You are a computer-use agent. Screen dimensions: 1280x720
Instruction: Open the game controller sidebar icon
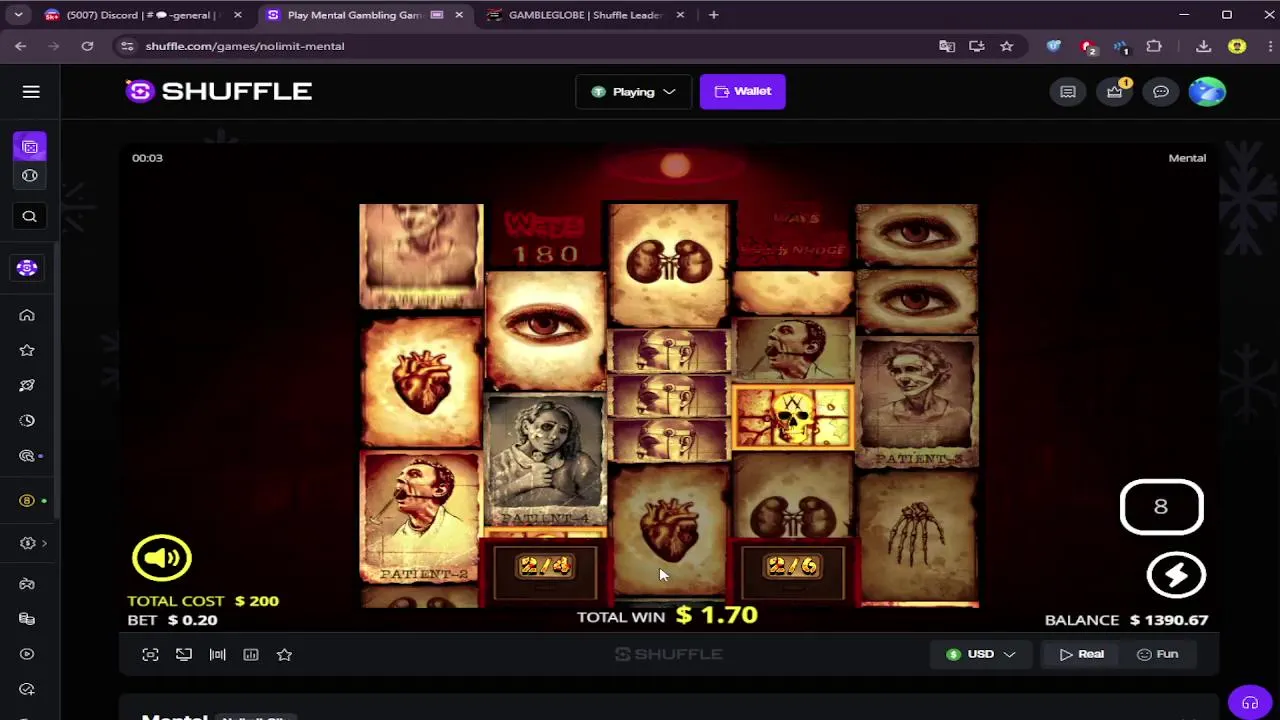pyautogui.click(x=27, y=584)
